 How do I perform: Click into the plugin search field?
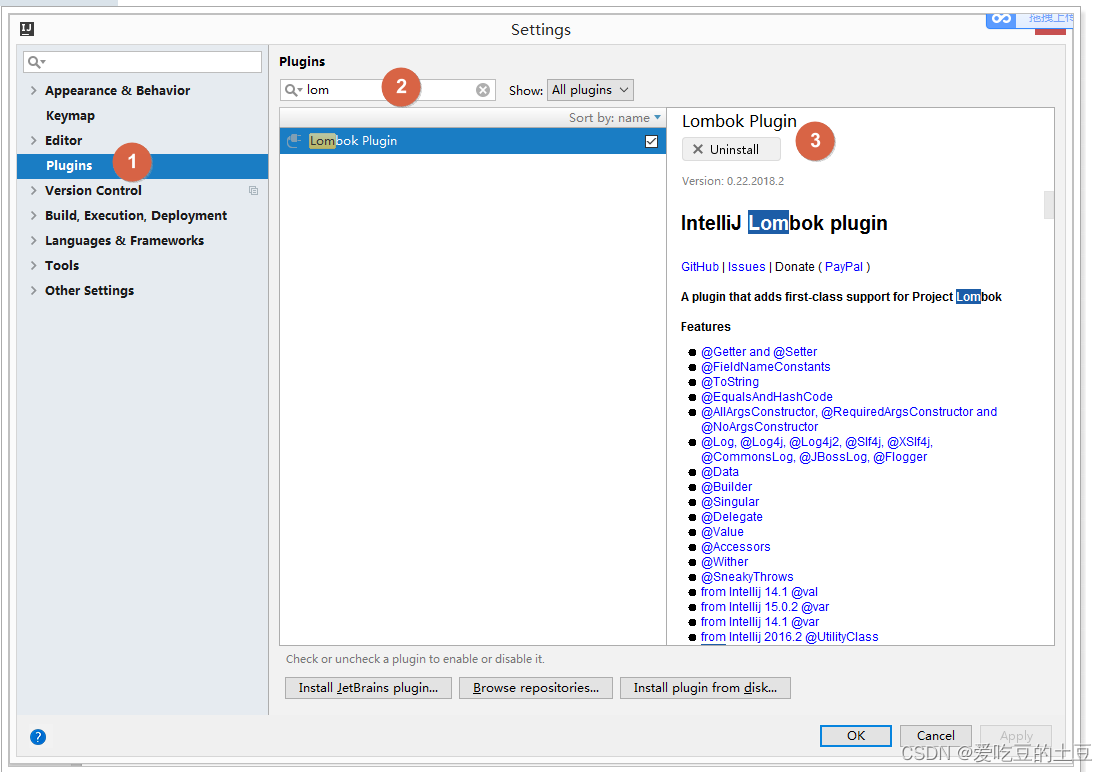coord(388,90)
